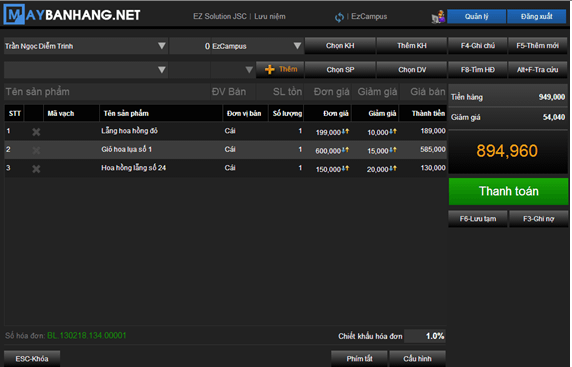Open the Quản lý tab
This screenshot has height=367, width=572.
coord(476,16)
